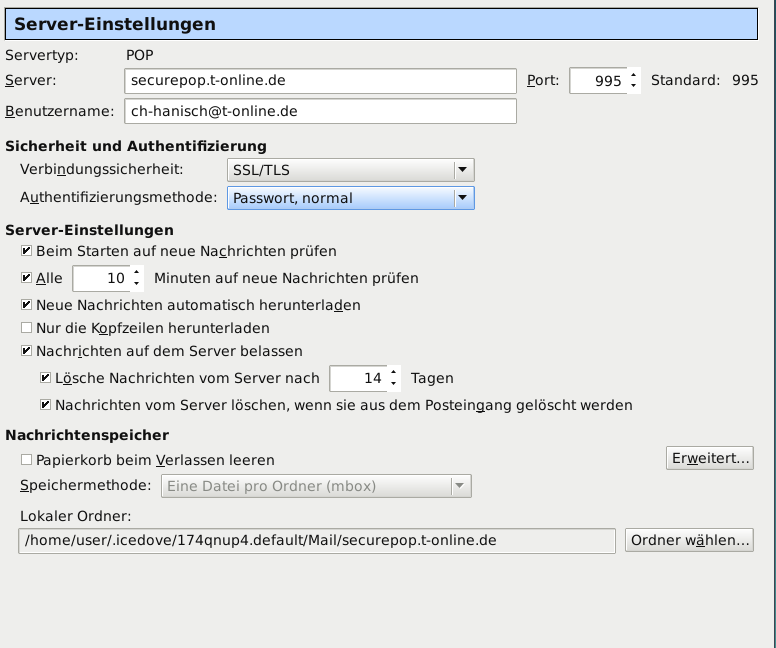Screen dimensions: 776x648
Task: Click the Servertyp value 'POP'
Action: tap(140, 55)
